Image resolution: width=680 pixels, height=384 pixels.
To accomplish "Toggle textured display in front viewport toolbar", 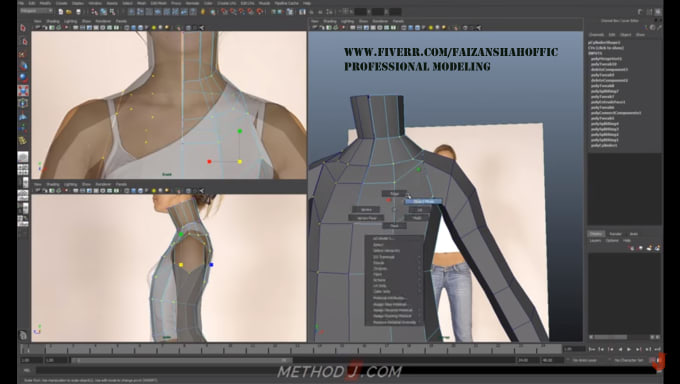I will 147,27.
